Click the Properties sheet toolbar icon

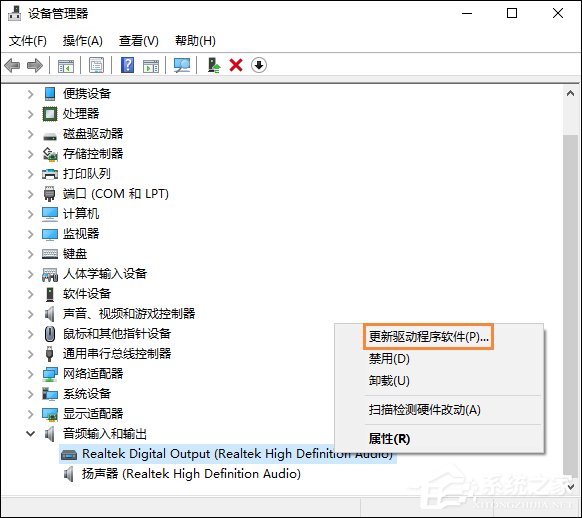coord(97,66)
